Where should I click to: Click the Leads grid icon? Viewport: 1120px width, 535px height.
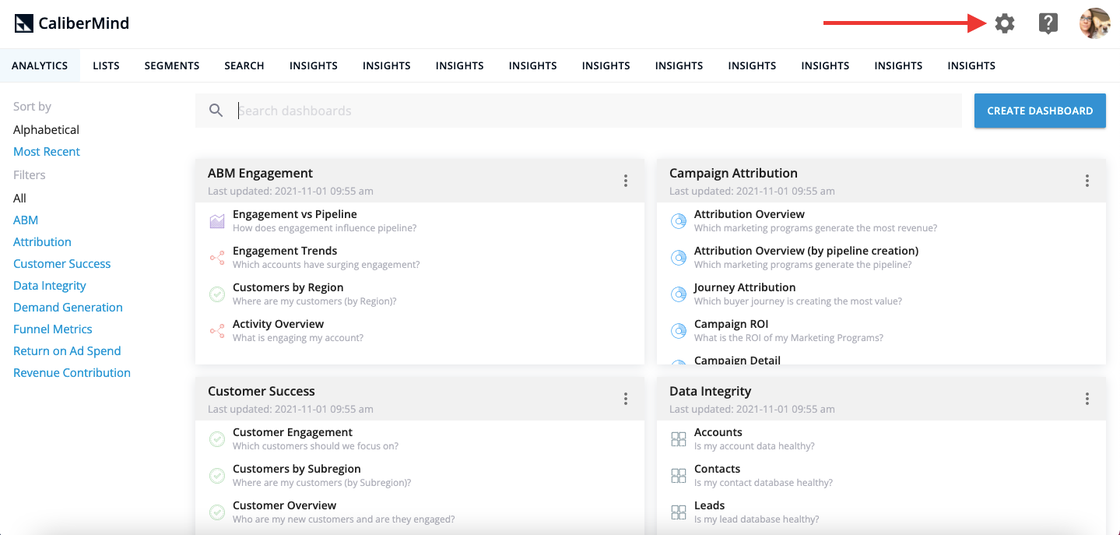(679, 511)
